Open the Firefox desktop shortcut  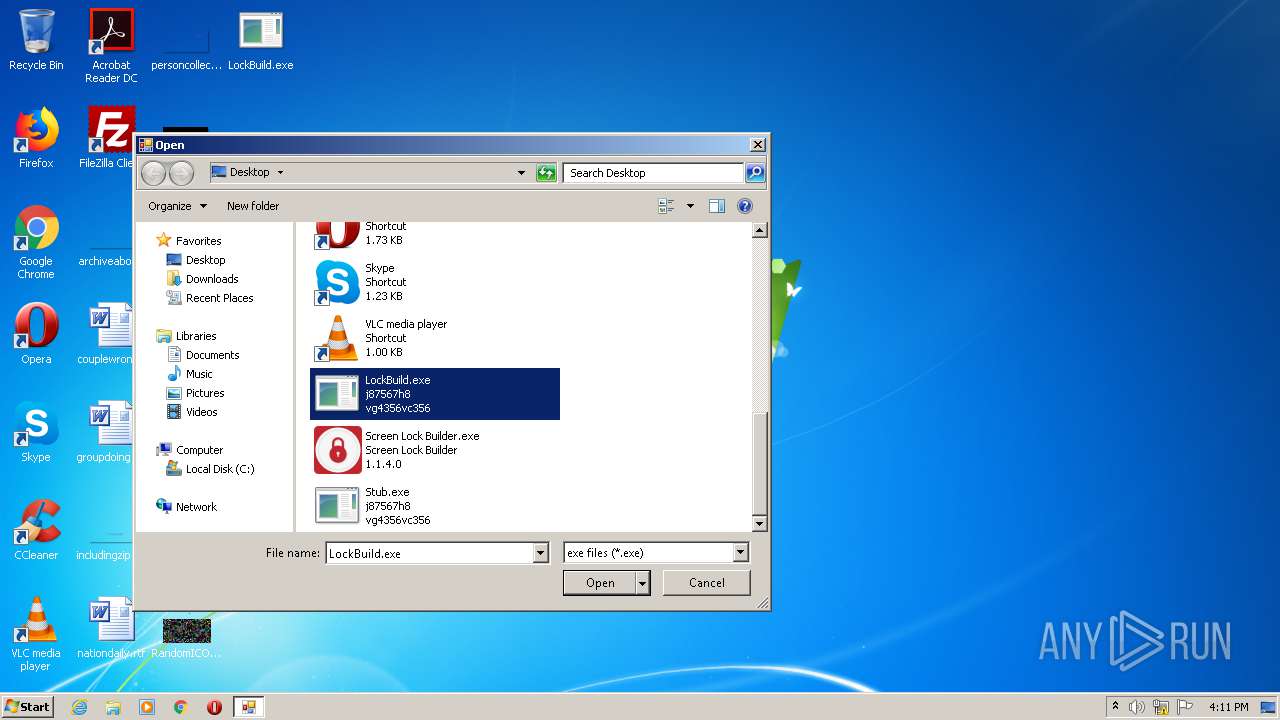click(36, 137)
